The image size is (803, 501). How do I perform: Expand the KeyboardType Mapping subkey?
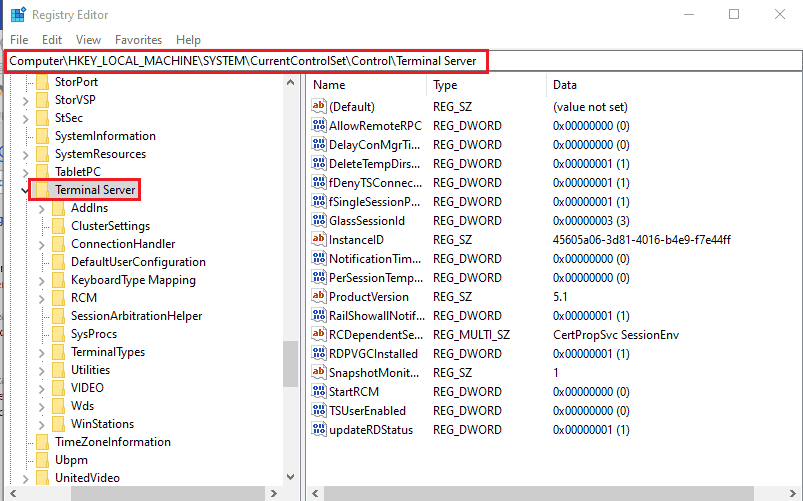[41, 281]
